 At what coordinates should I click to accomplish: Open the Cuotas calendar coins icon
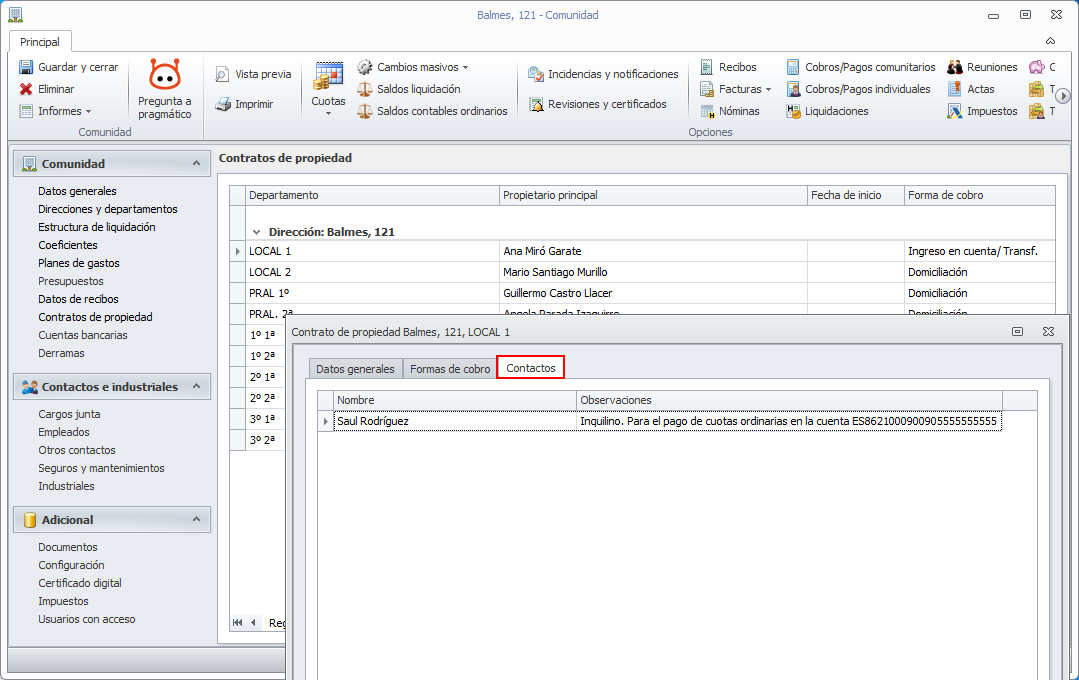(328, 76)
